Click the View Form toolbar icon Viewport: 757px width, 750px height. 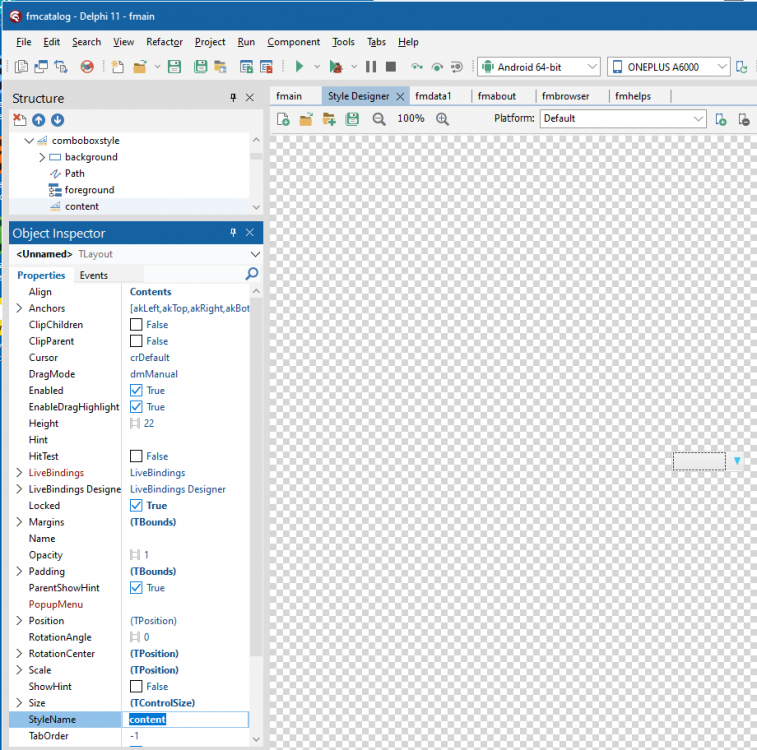coord(41,67)
